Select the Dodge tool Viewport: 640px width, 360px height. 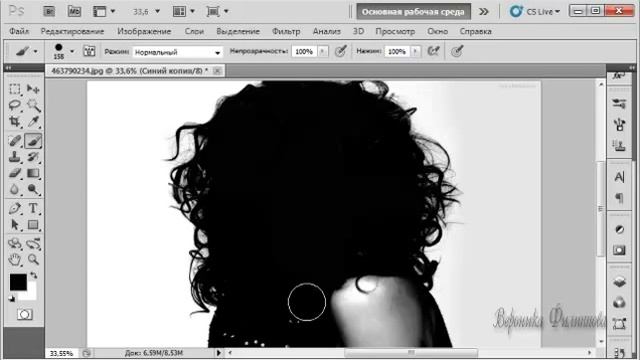33,190
